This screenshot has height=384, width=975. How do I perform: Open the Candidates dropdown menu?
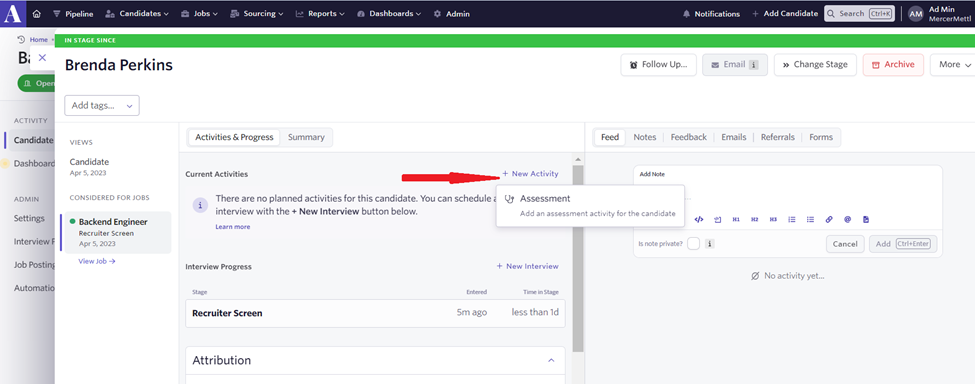click(x=137, y=14)
